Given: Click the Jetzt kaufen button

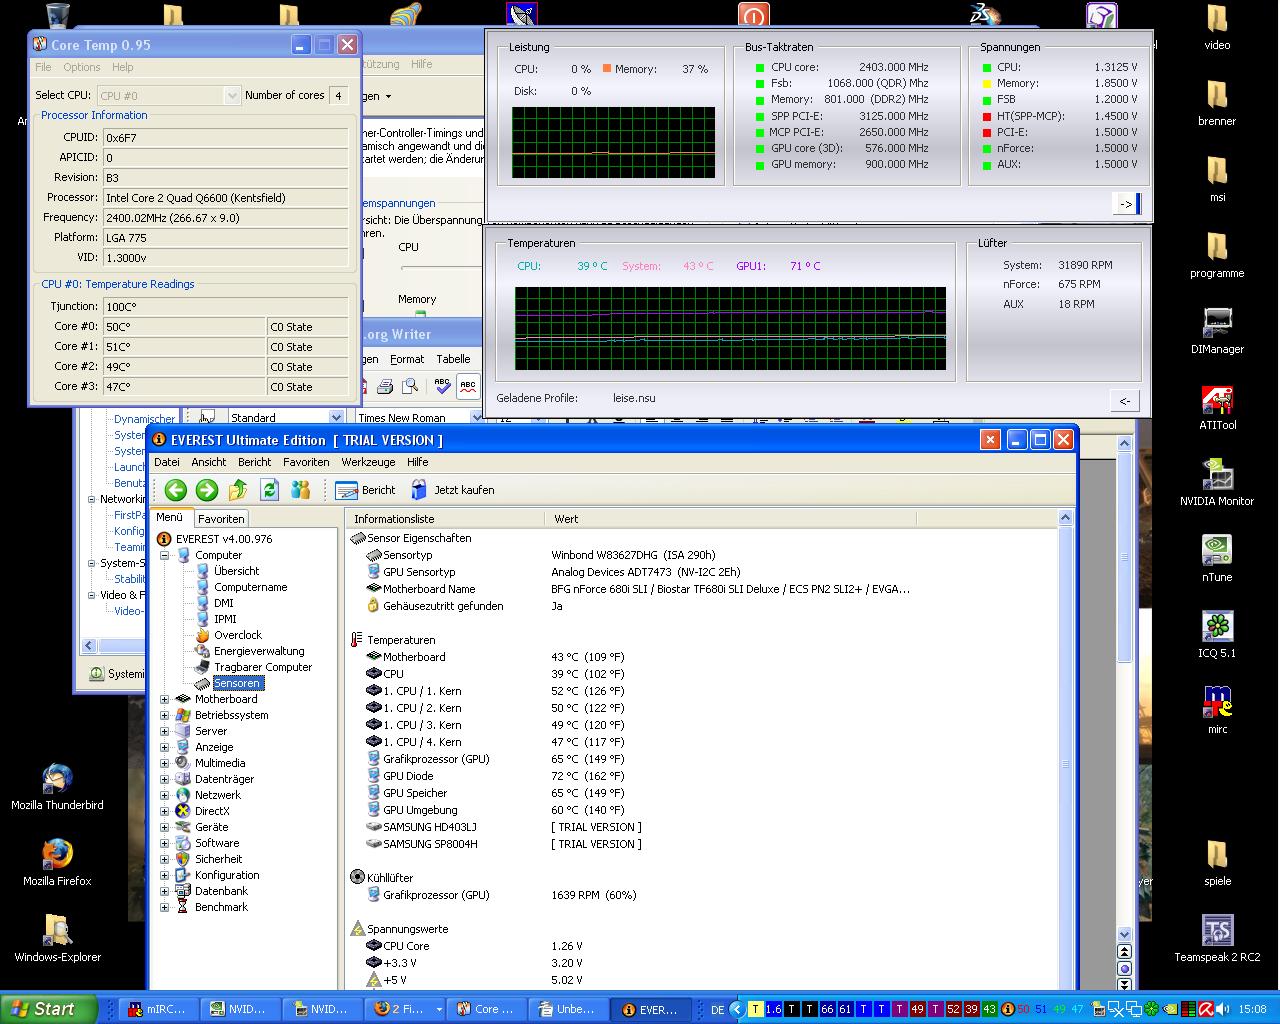Looking at the screenshot, I should [452, 490].
